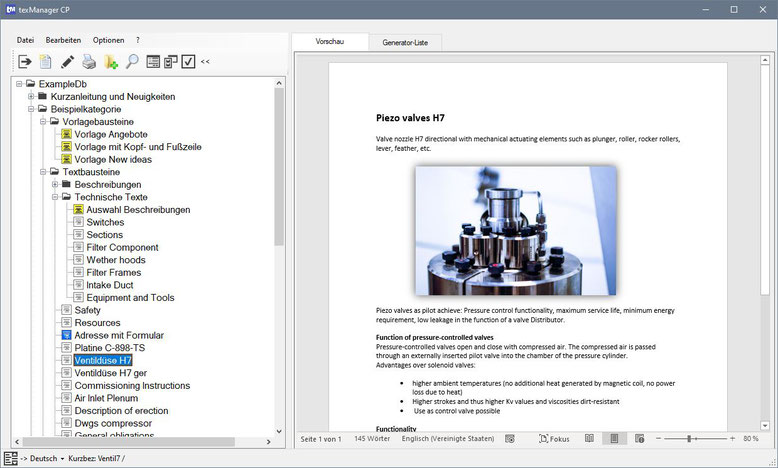
Task: Select Vorlage Angebote template
Action: tap(111, 134)
